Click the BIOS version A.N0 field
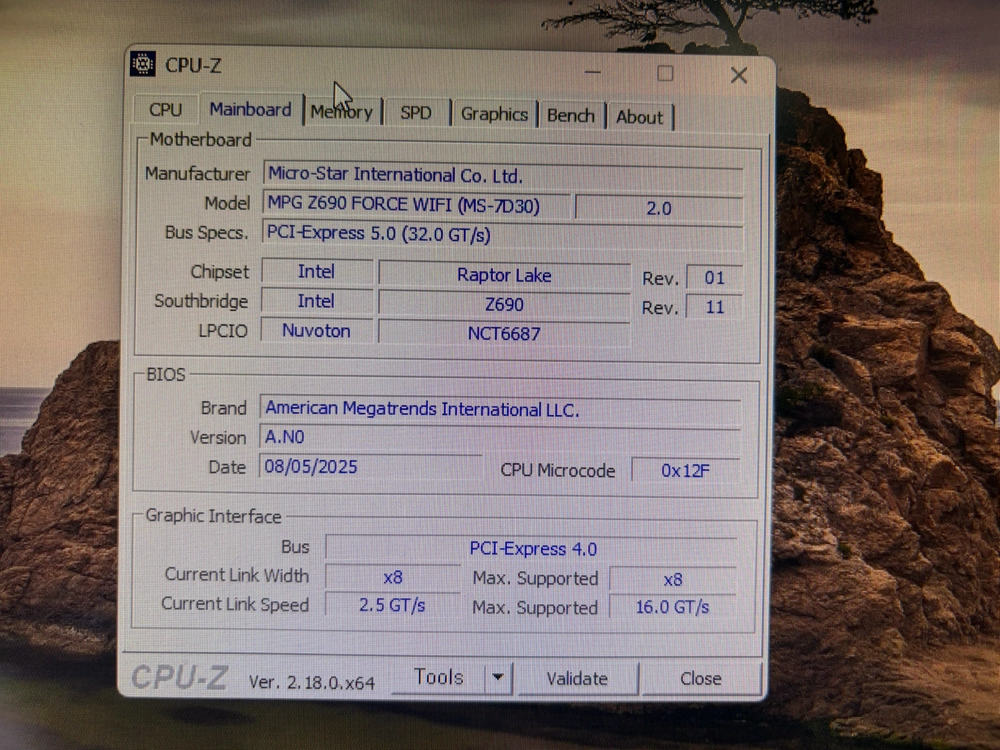Image resolution: width=1000 pixels, height=750 pixels. (500, 438)
